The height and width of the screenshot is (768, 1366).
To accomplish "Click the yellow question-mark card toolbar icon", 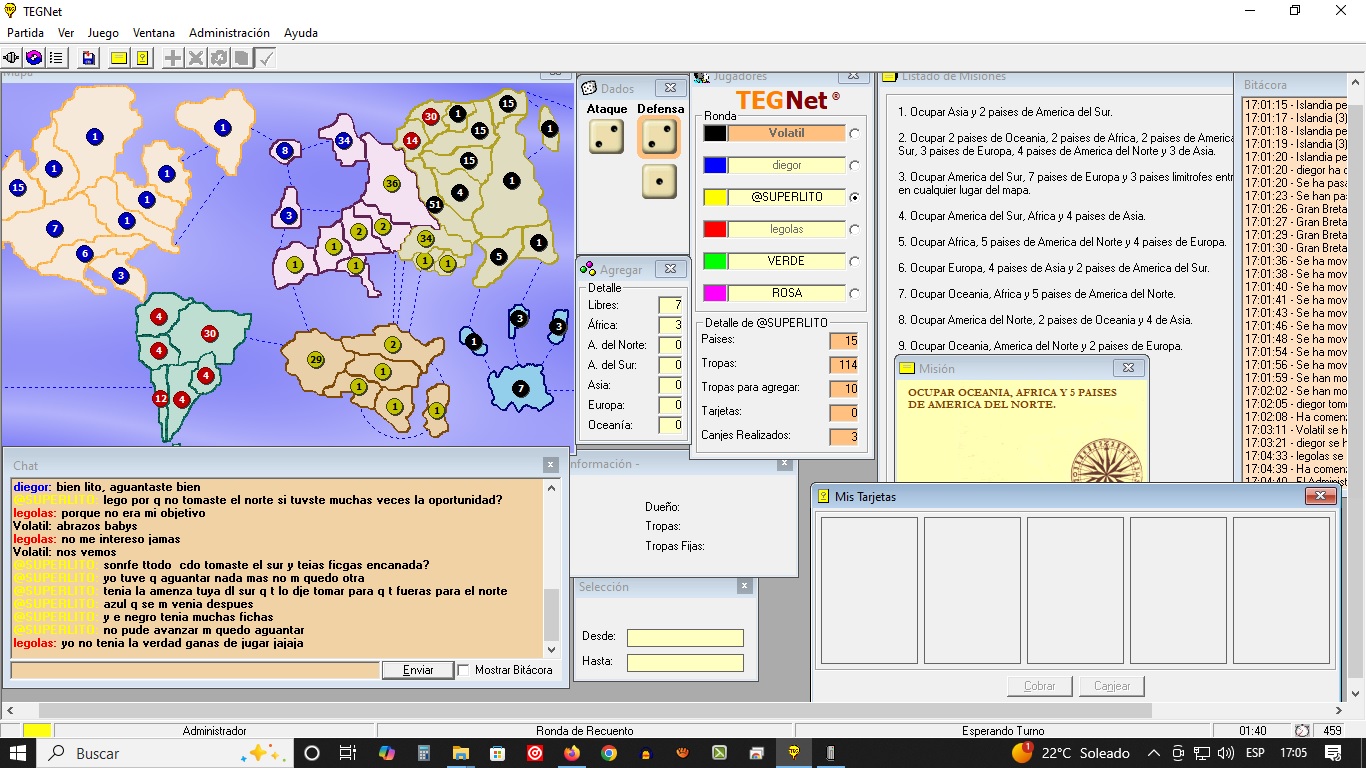I will pyautogui.click(x=143, y=58).
